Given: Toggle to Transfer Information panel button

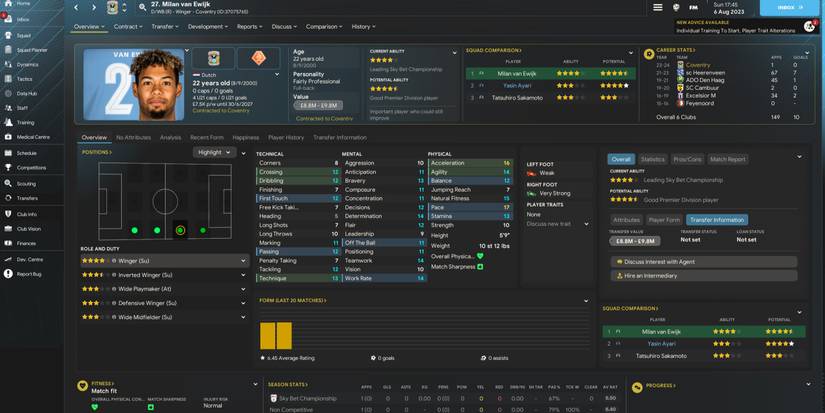Looking at the screenshot, I should 717,219.
